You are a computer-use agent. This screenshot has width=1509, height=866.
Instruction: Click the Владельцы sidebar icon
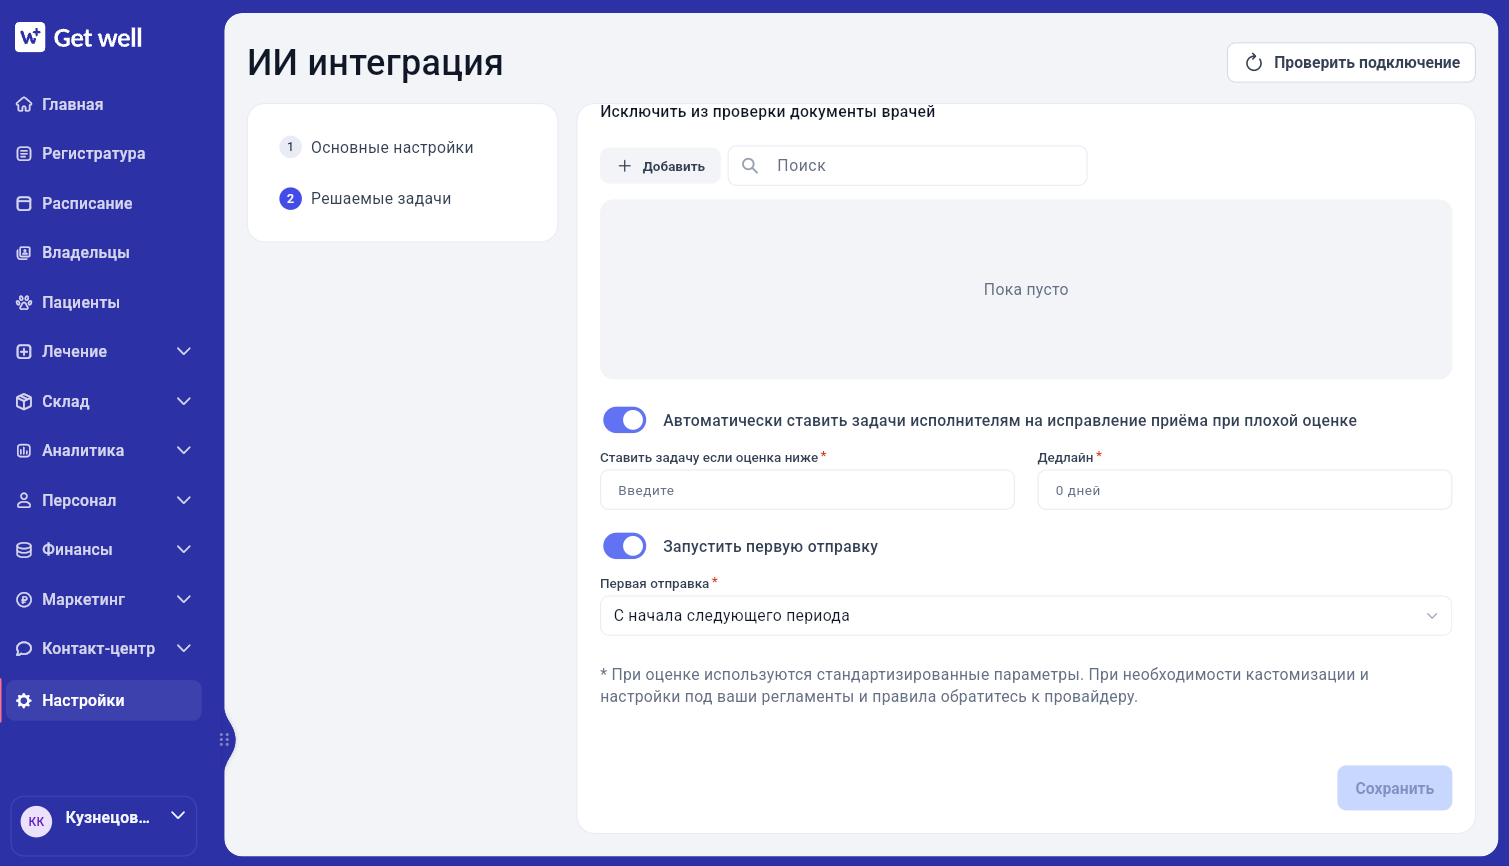pyautogui.click(x=24, y=253)
